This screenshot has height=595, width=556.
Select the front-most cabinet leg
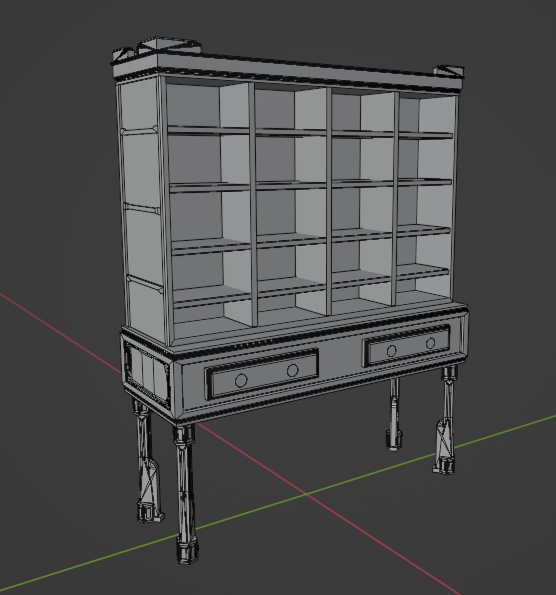pyautogui.click(x=185, y=493)
